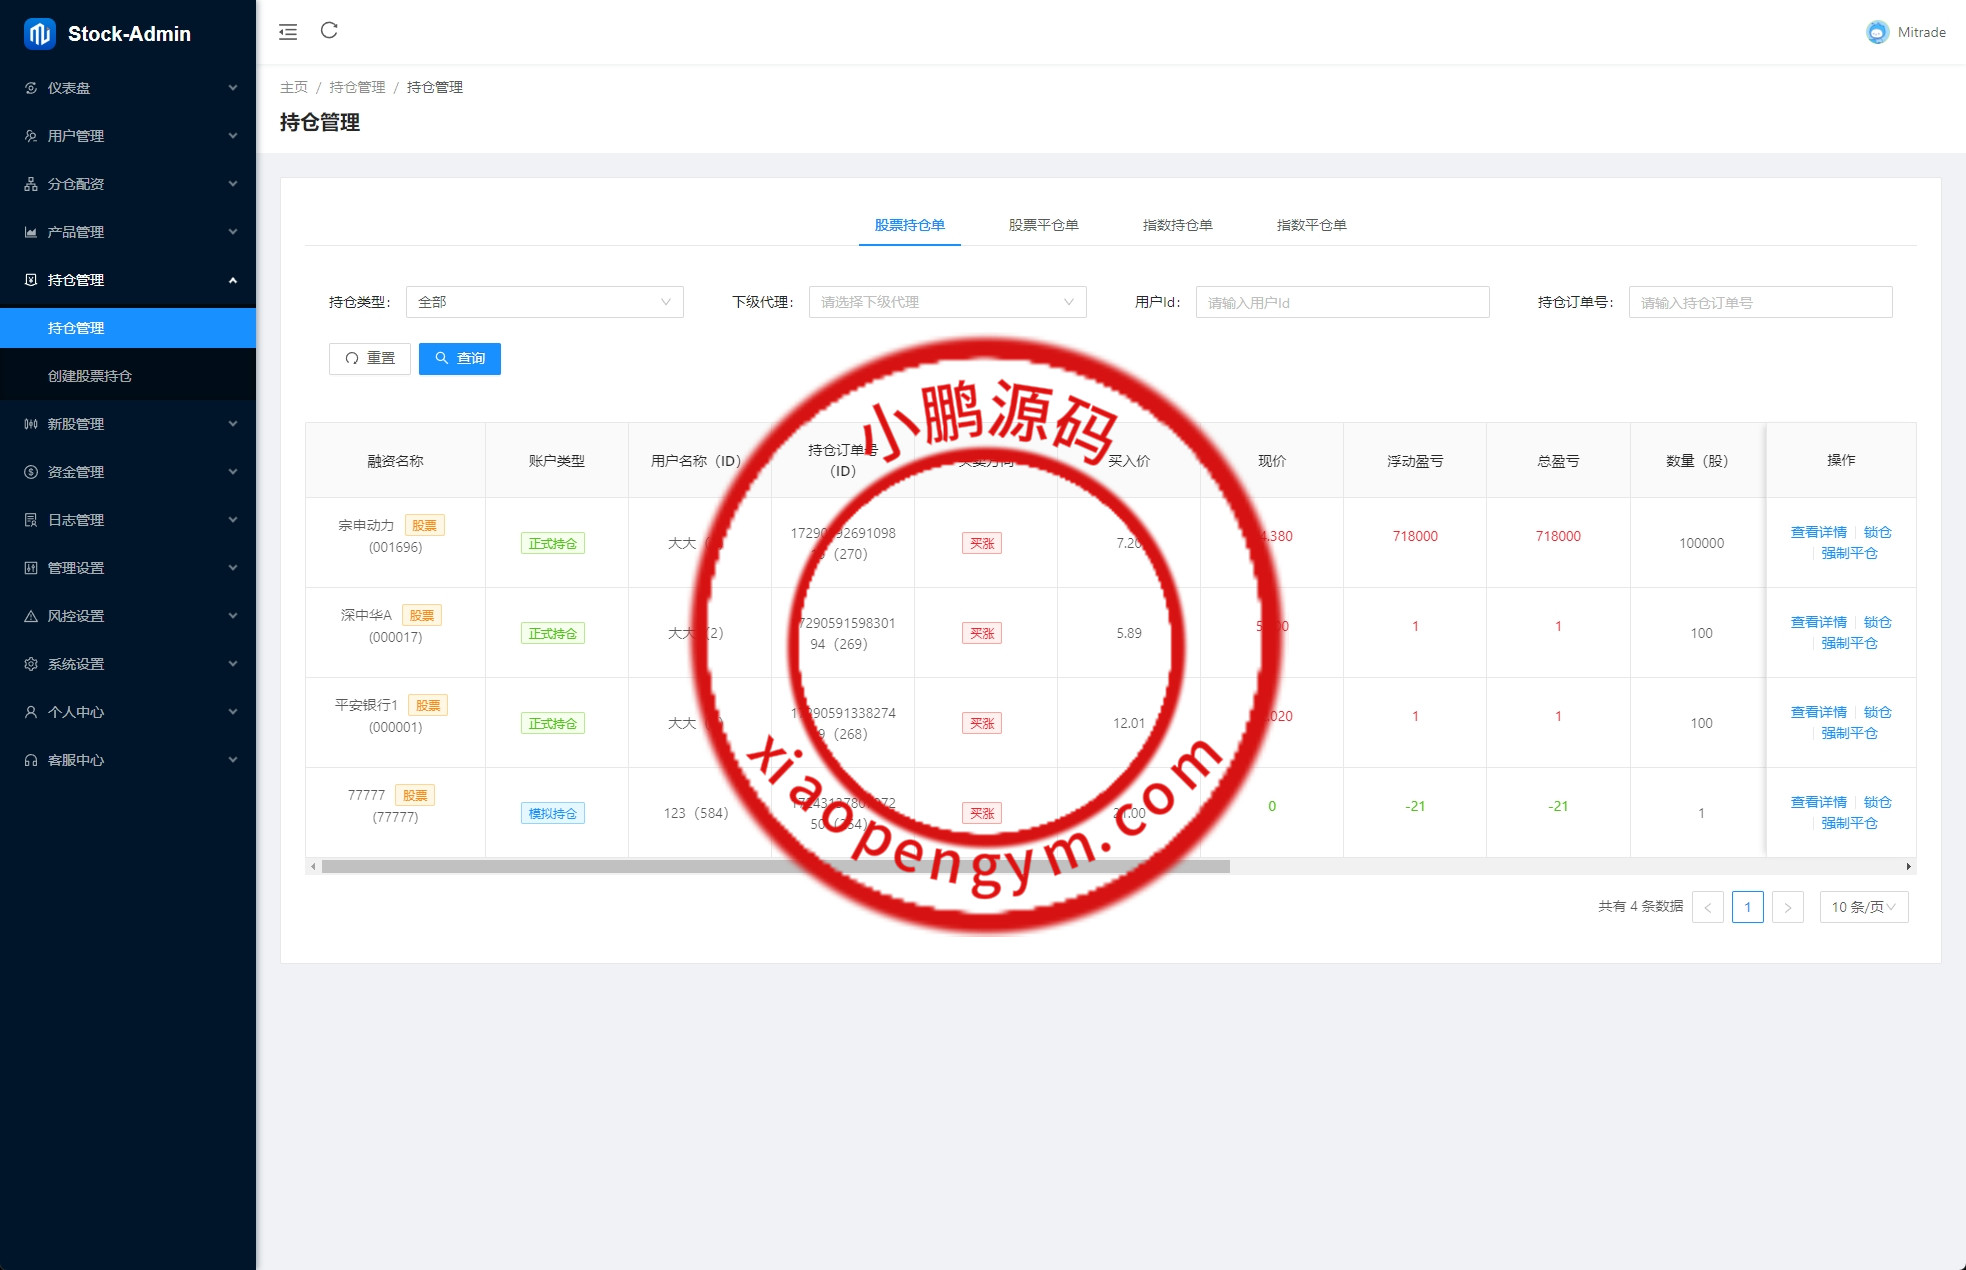Switch to the 指数持仓单 tab
Screen dimensions: 1966x1270
pyautogui.click(x=1177, y=225)
